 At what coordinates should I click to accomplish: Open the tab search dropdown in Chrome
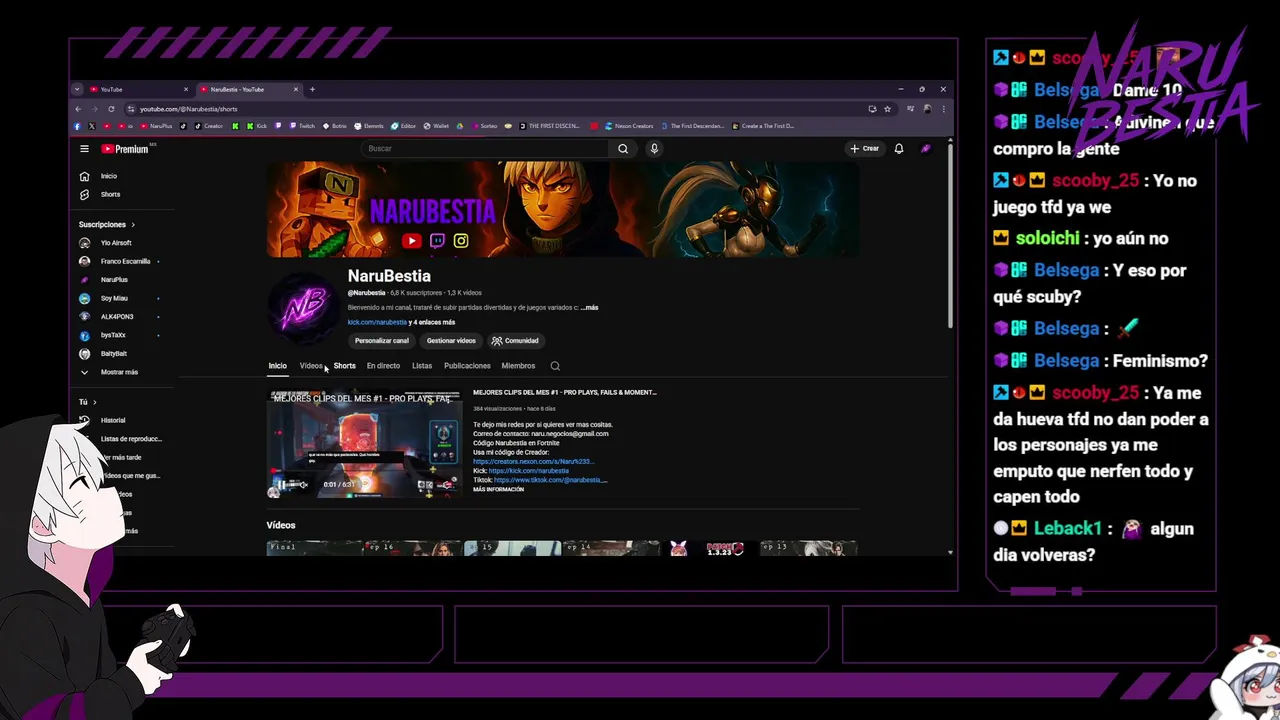pyautogui.click(x=77, y=89)
